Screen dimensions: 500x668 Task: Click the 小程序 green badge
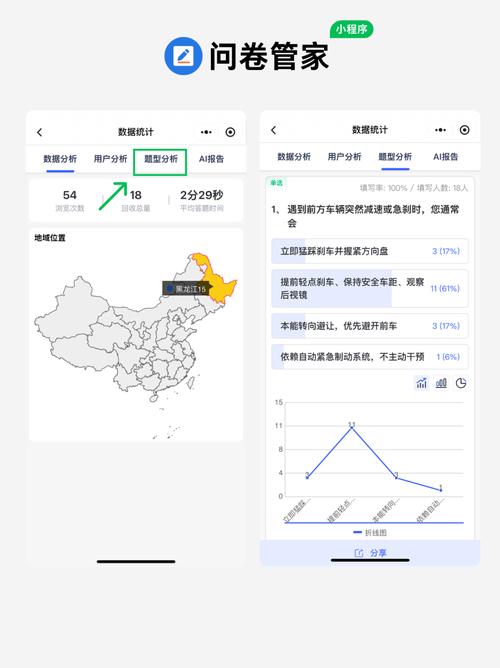[351, 29]
